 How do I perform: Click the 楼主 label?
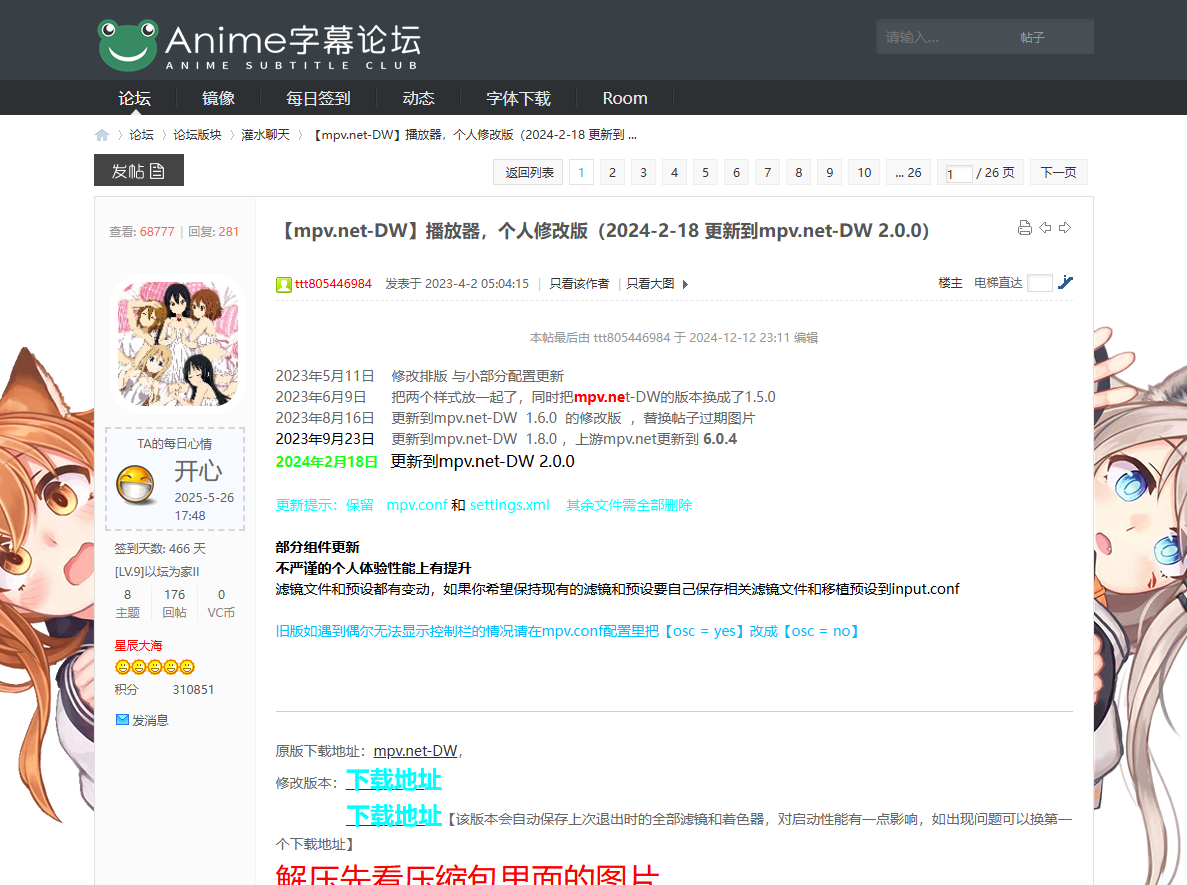950,283
